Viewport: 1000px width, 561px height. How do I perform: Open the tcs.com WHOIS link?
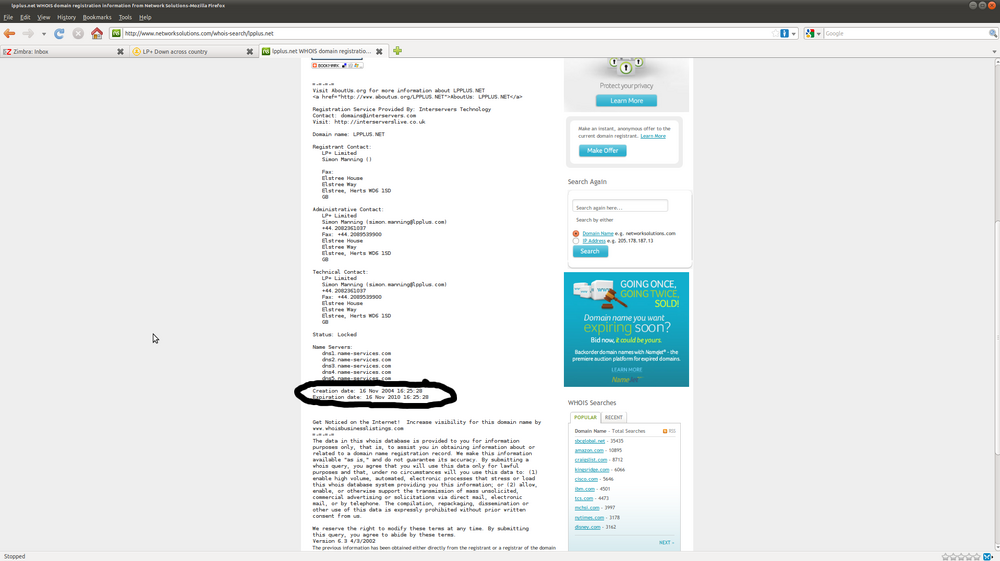[584, 498]
